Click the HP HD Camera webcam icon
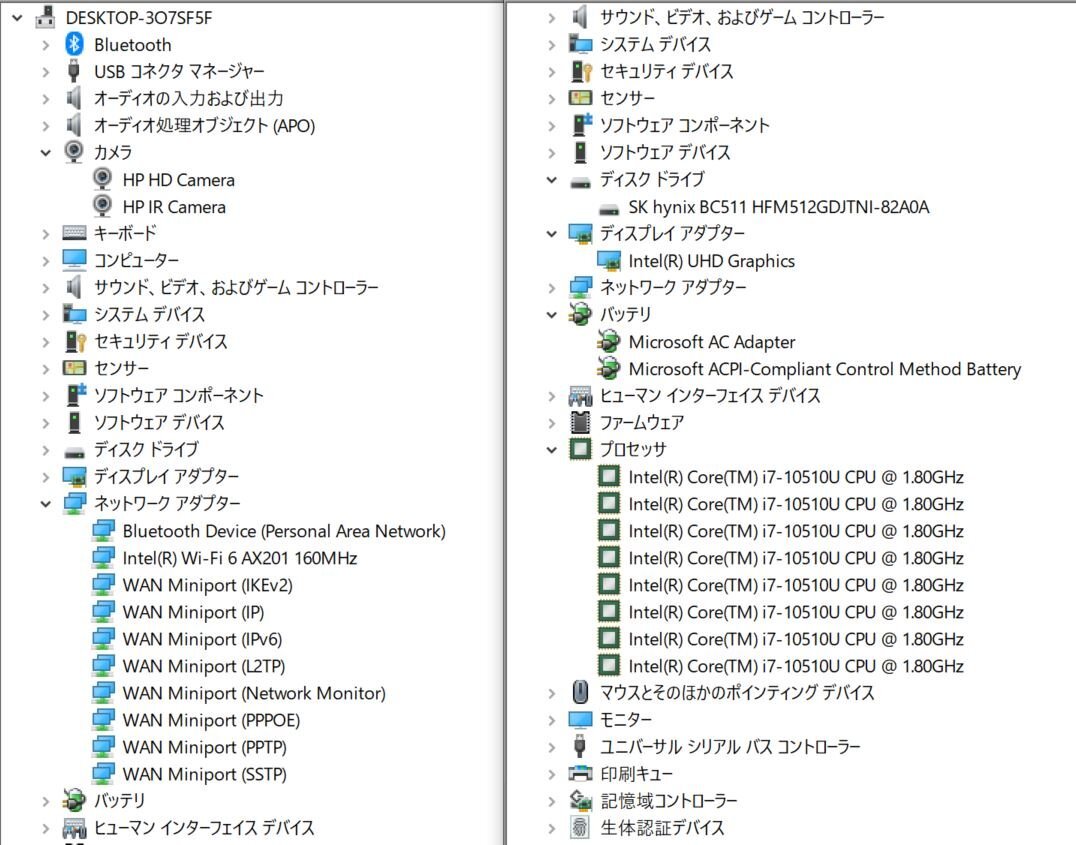This screenshot has height=845, width=1076. coord(102,179)
